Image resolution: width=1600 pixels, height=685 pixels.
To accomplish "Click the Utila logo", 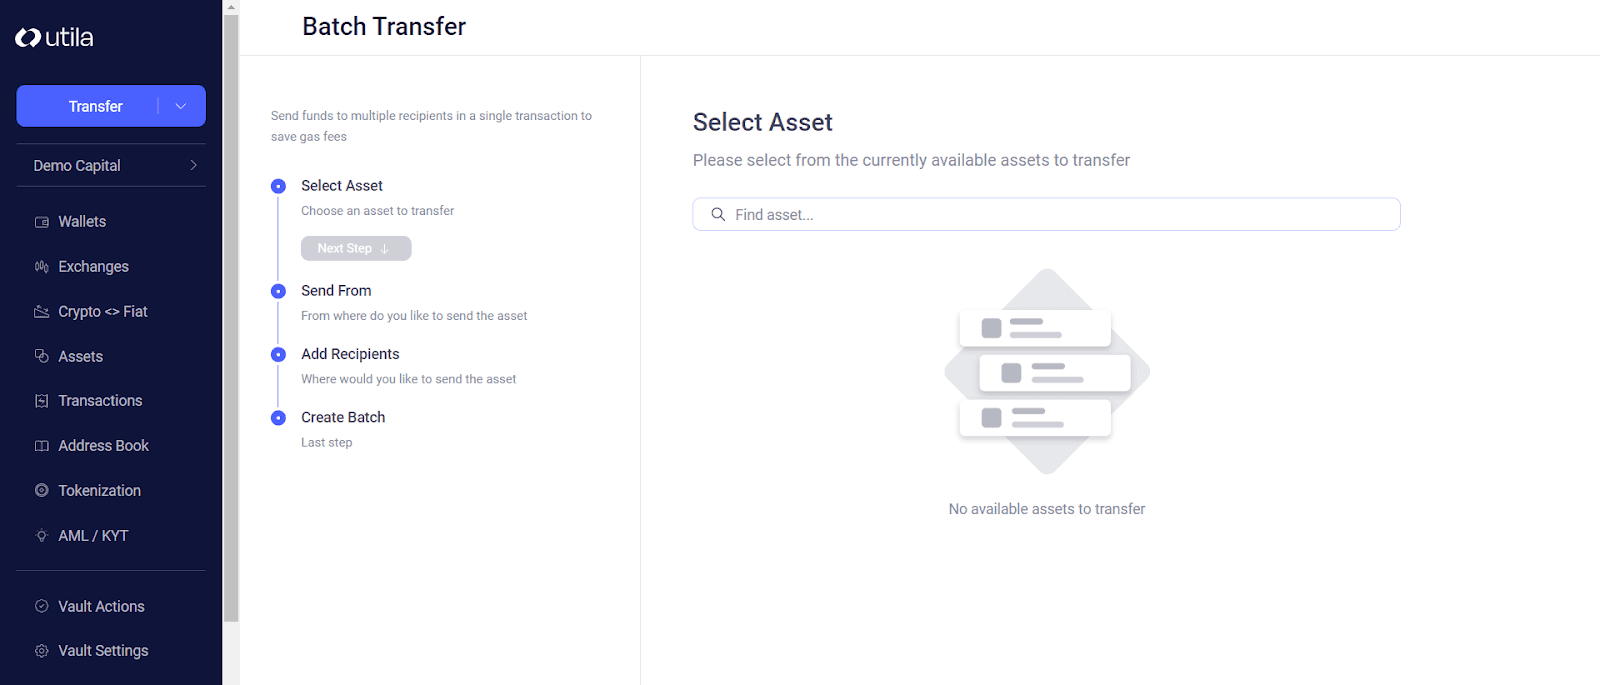I will [54, 37].
